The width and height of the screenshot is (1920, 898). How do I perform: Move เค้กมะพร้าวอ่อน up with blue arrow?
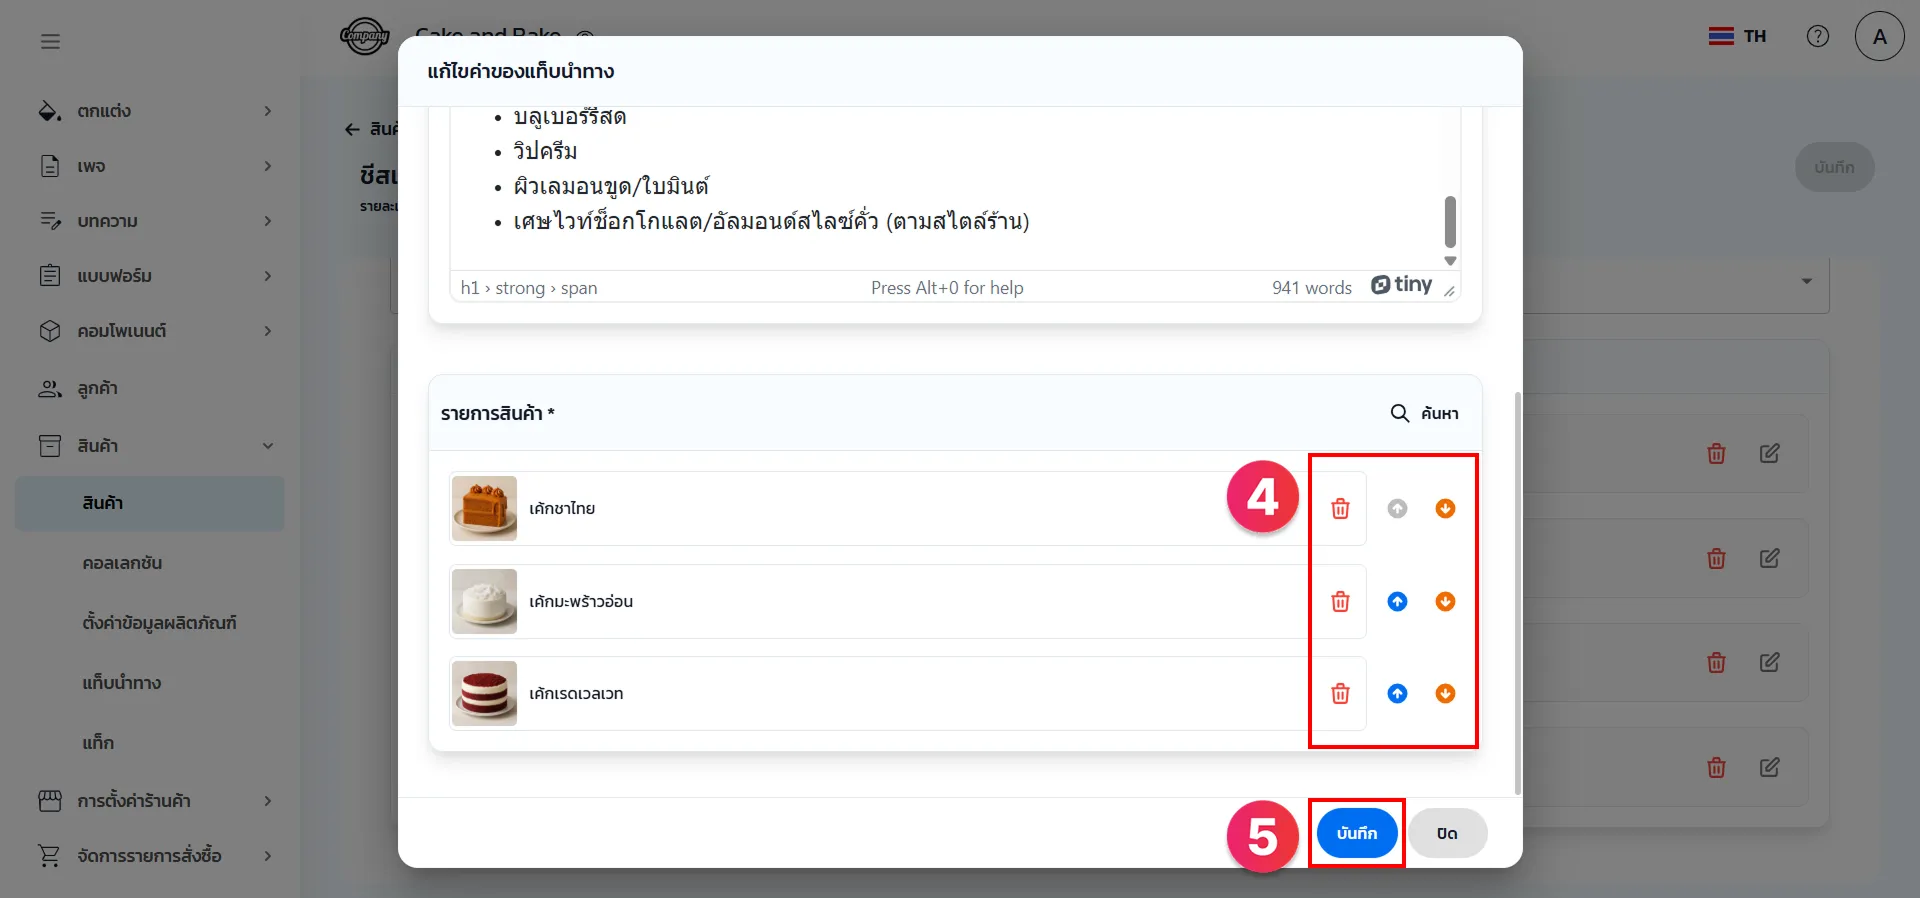click(1397, 601)
